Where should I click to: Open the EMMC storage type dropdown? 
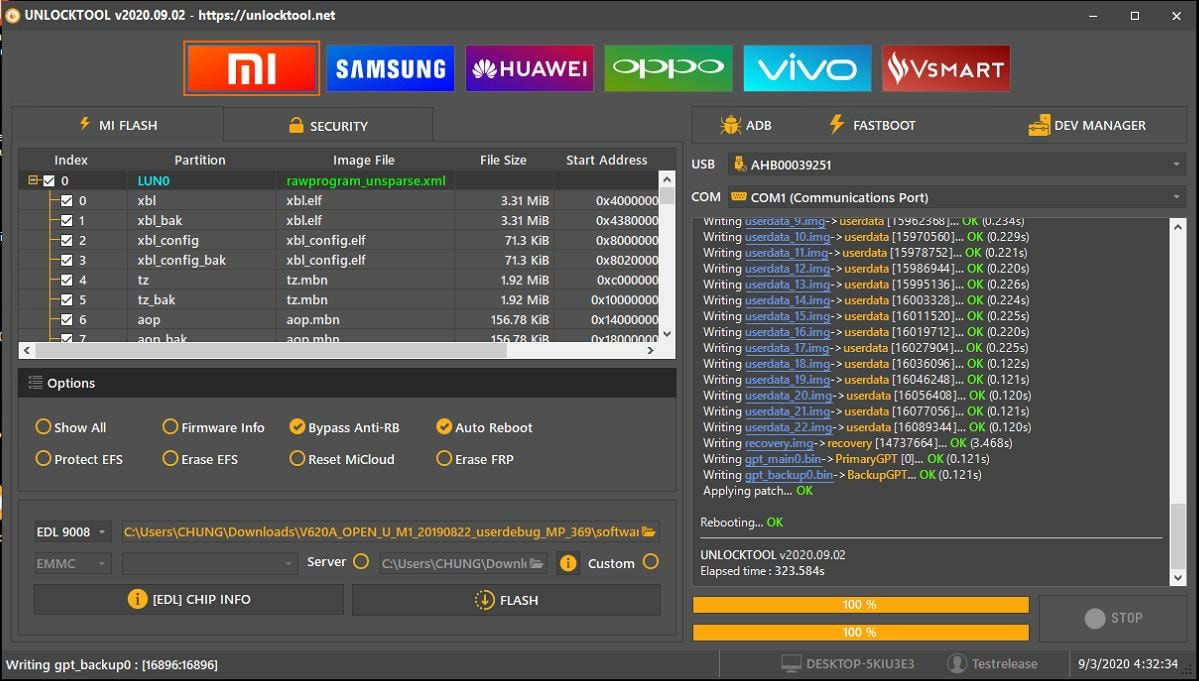(73, 564)
